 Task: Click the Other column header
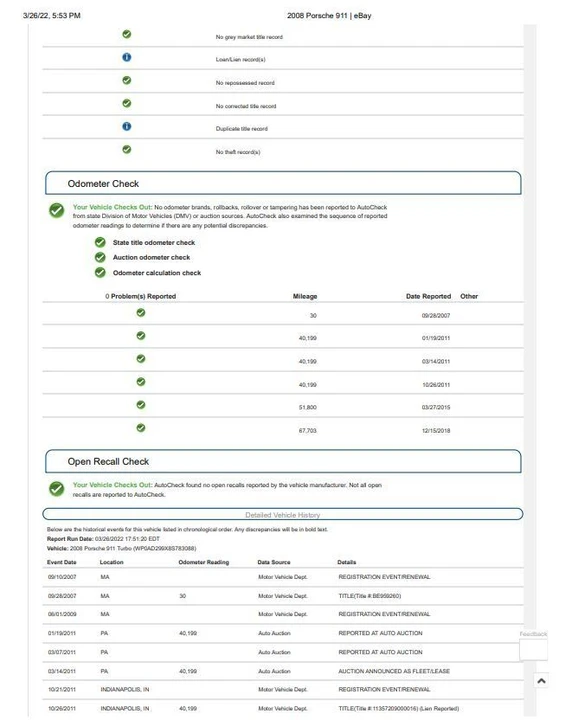[x=469, y=296]
